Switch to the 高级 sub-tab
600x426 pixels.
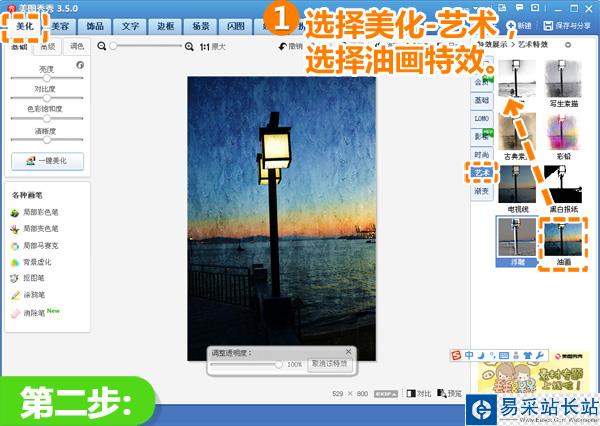[x=48, y=46]
